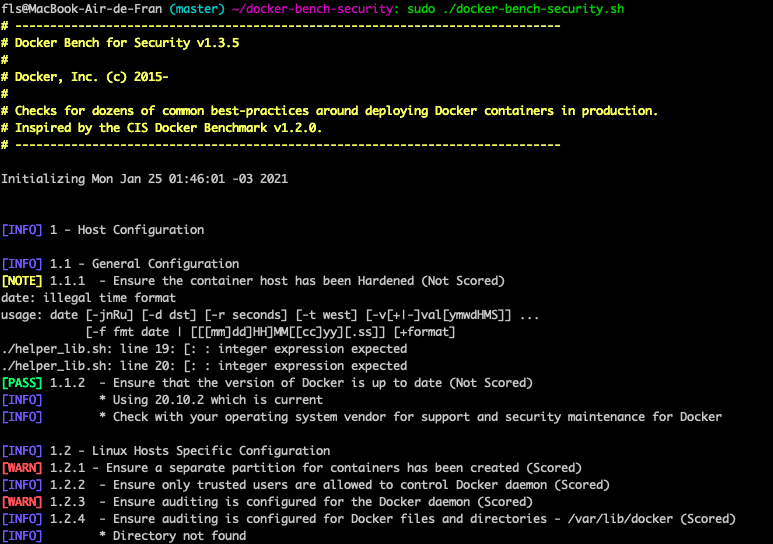The width and height of the screenshot is (773, 544).
Task: Click the date: illegal time format error
Action: point(88,298)
